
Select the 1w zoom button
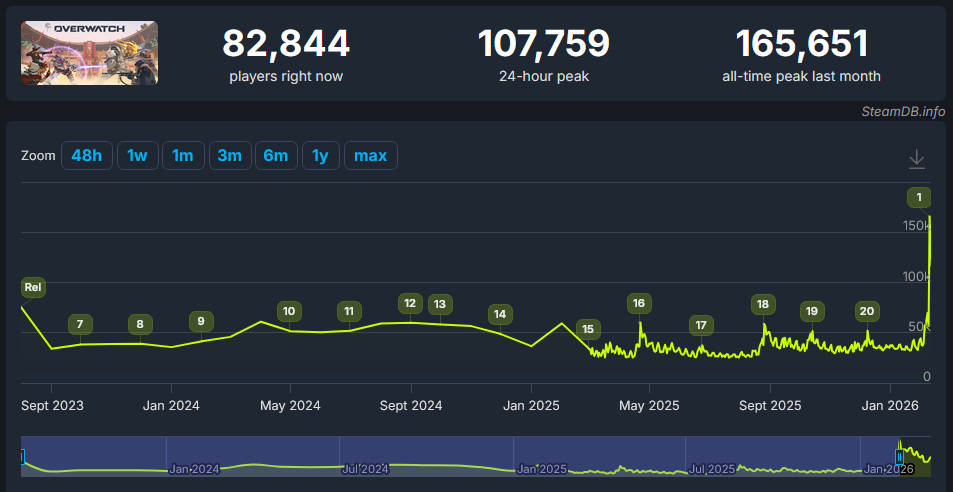[x=138, y=156]
